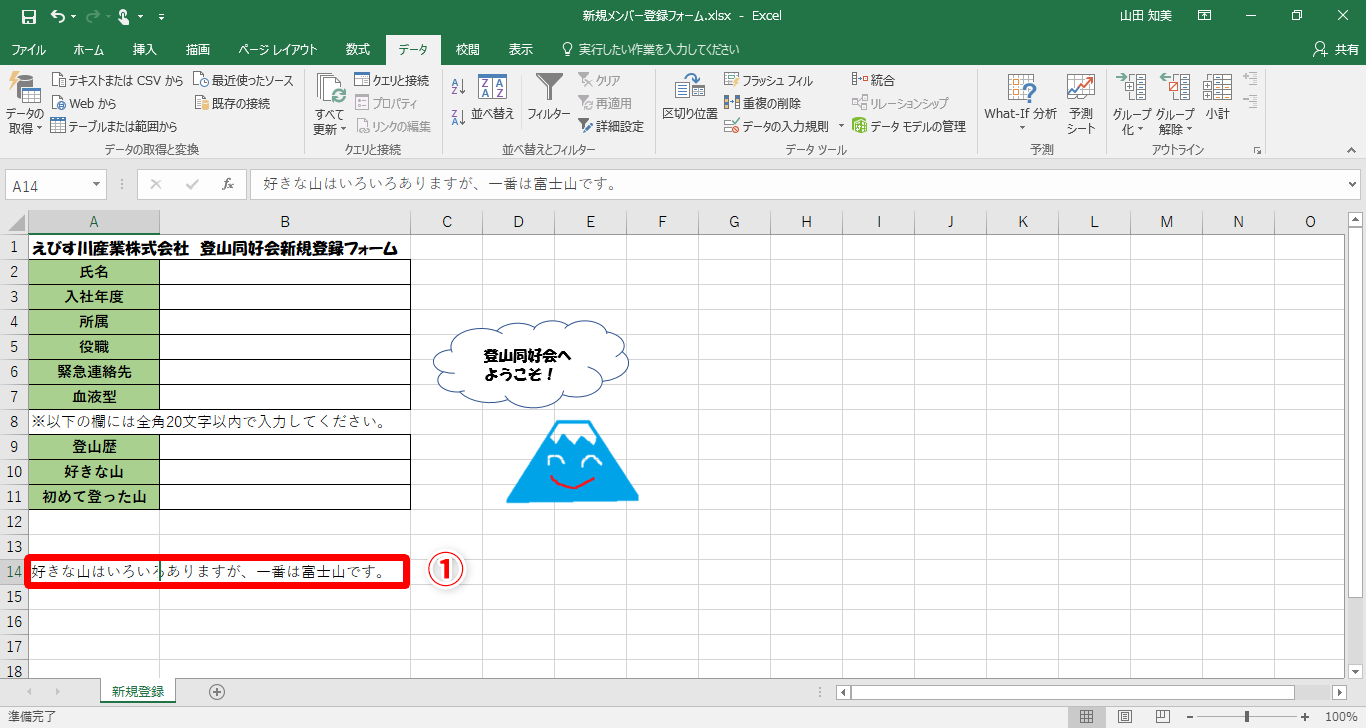This screenshot has height=728, width=1366.
Task: Click inside the formula bar text
Action: [439, 184]
